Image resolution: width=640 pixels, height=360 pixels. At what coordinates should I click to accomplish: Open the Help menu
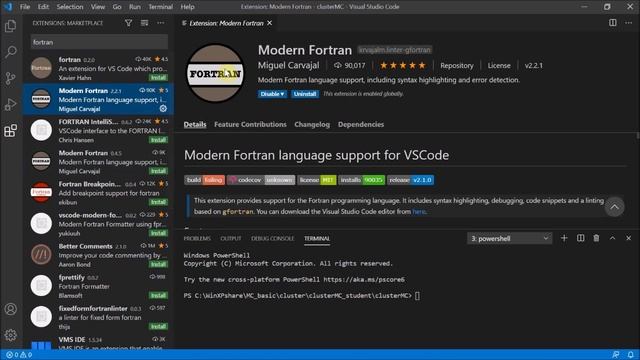pyautogui.click(x=187, y=7)
